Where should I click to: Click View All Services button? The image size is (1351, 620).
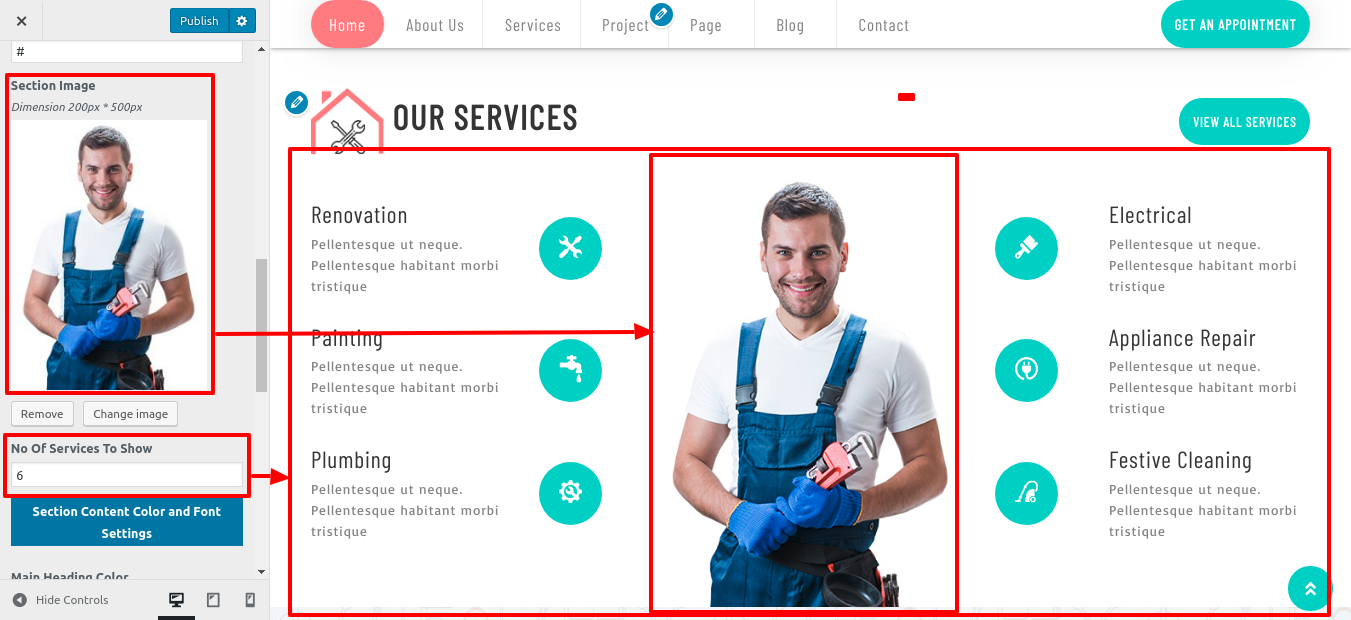tap(1244, 122)
